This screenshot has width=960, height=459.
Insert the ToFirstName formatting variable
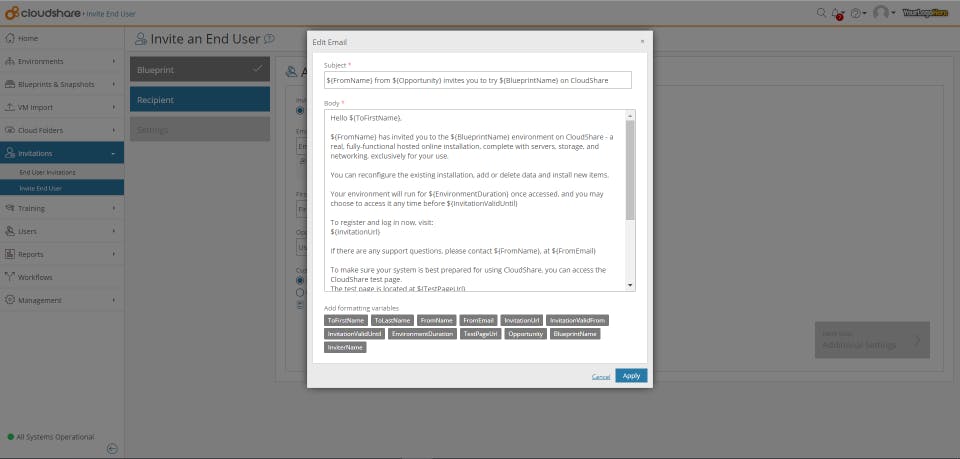coord(346,320)
